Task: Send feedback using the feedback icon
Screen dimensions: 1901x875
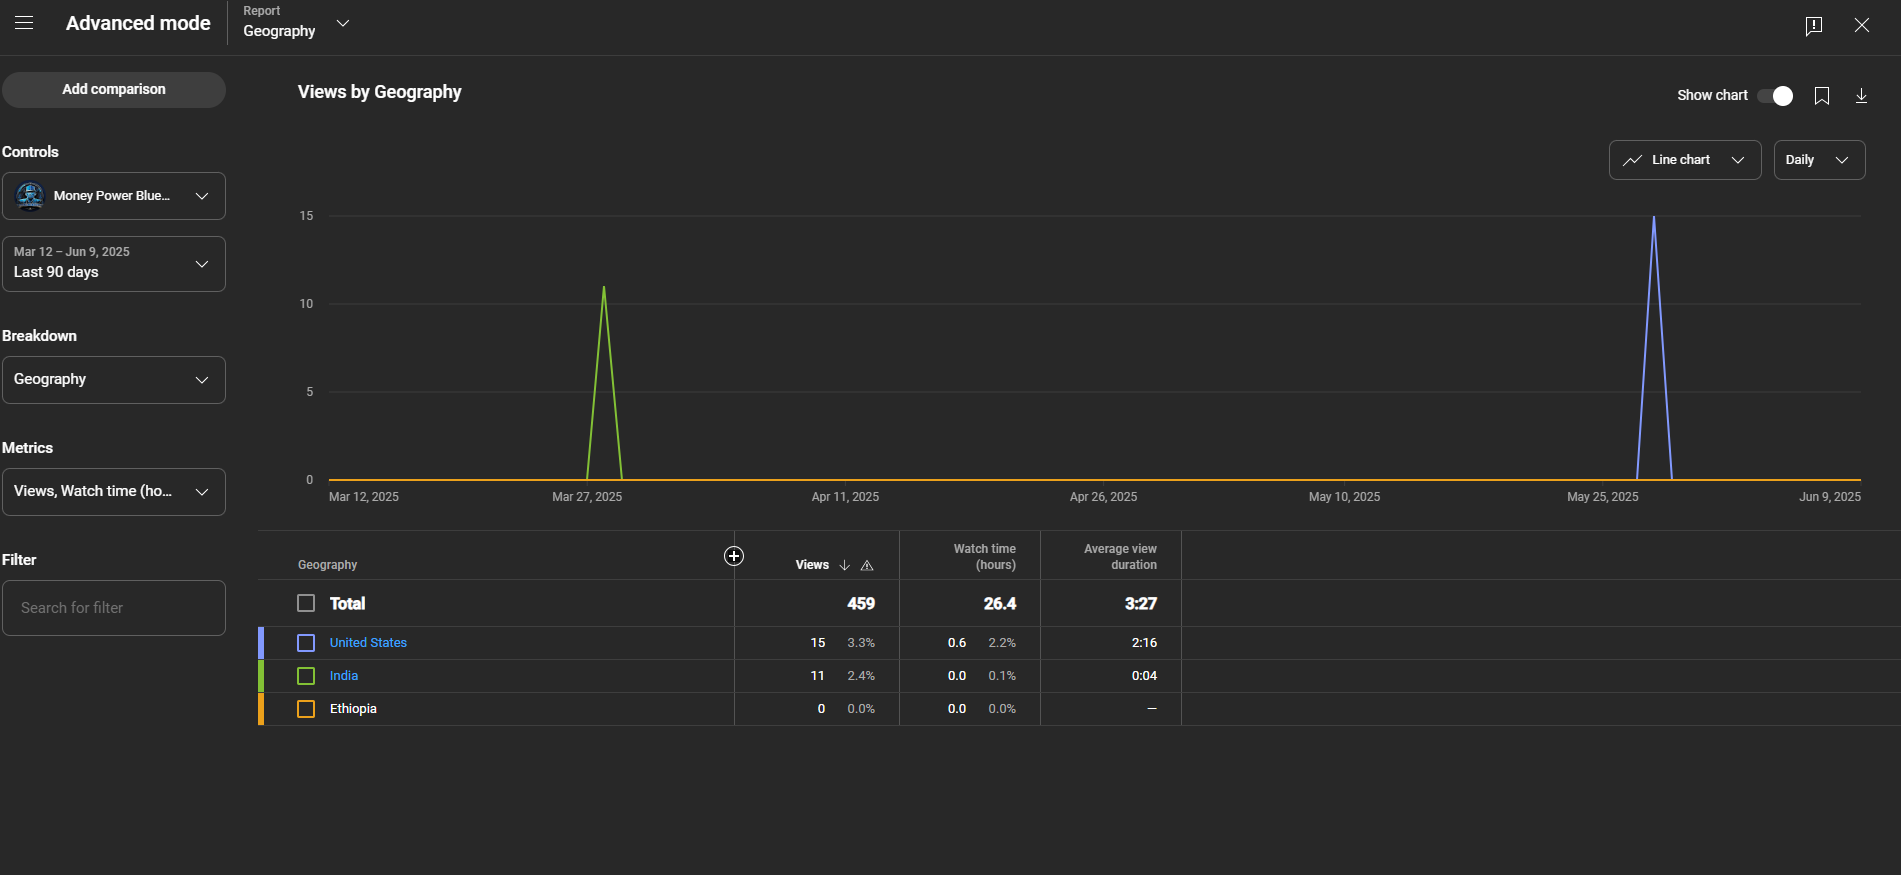Action: [x=1814, y=25]
